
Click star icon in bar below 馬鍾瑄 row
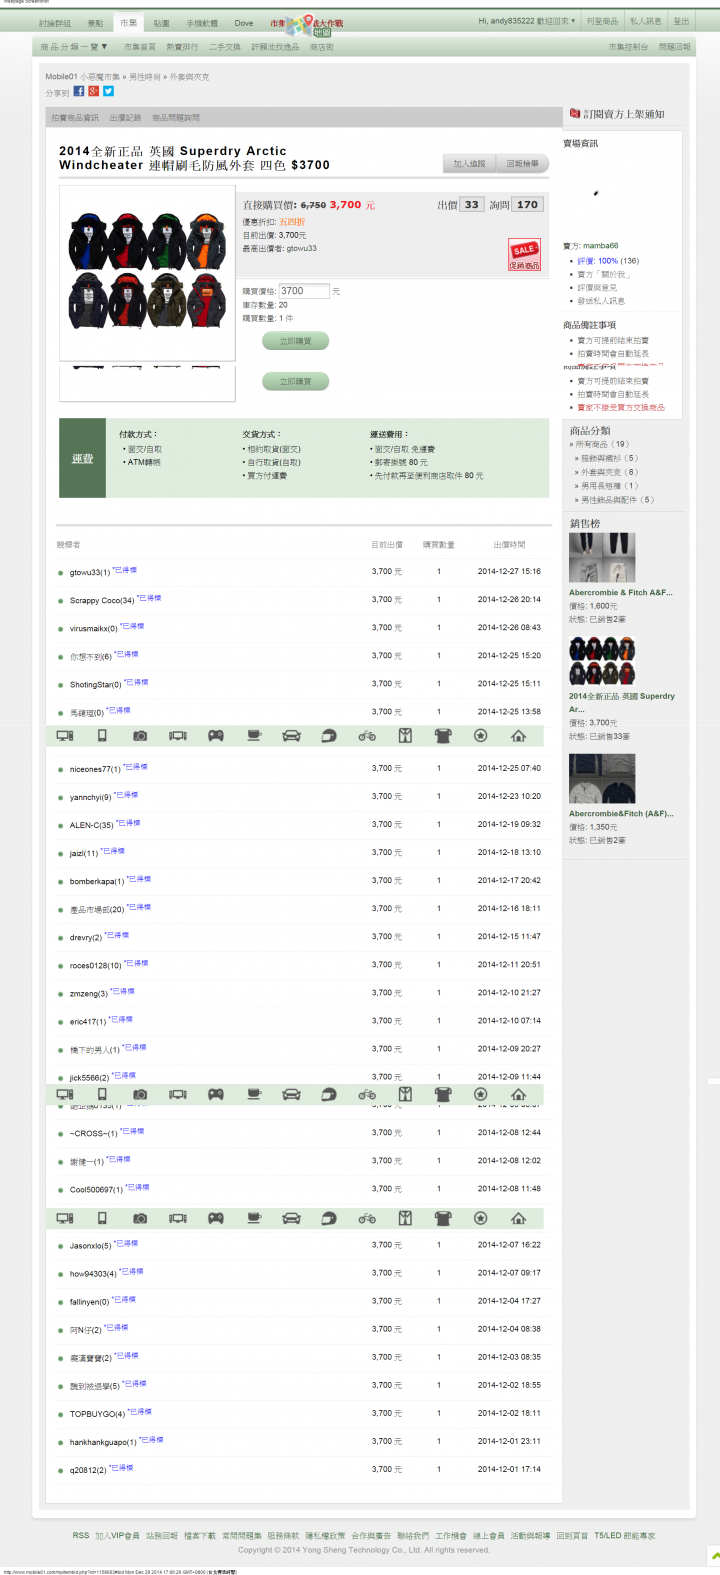click(x=481, y=736)
